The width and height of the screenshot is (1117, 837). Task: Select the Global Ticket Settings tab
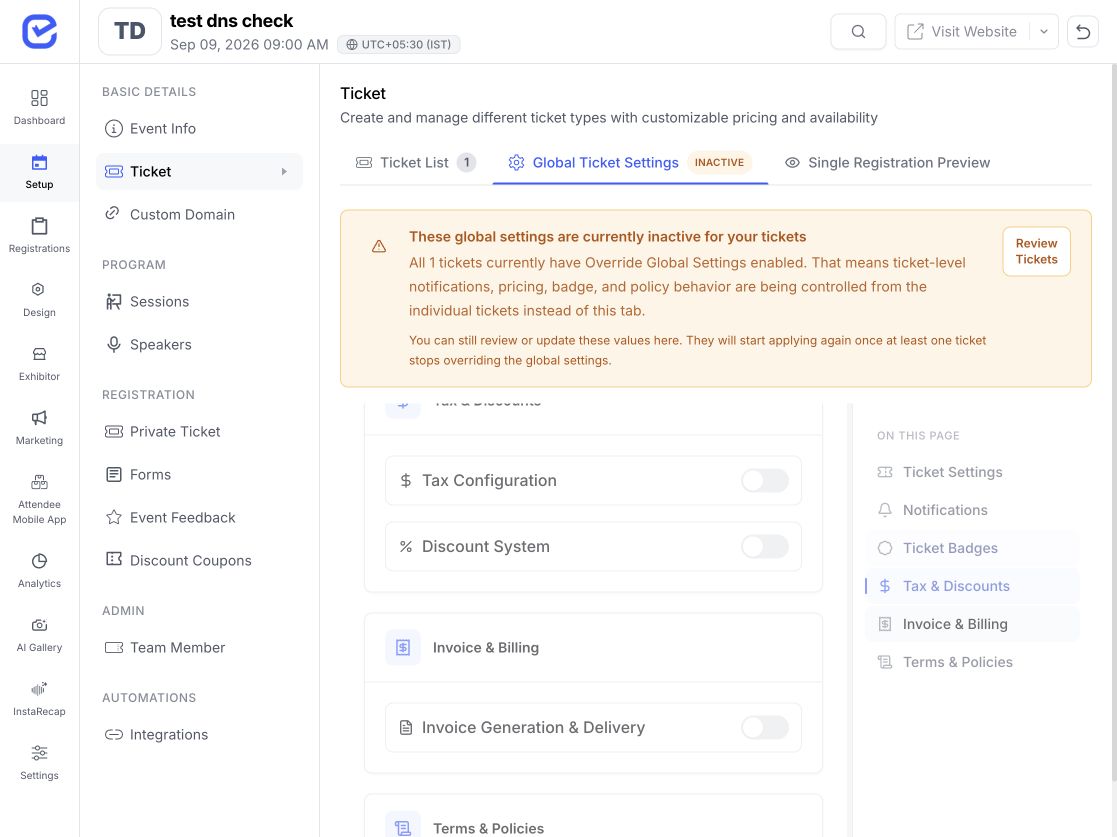click(630, 162)
